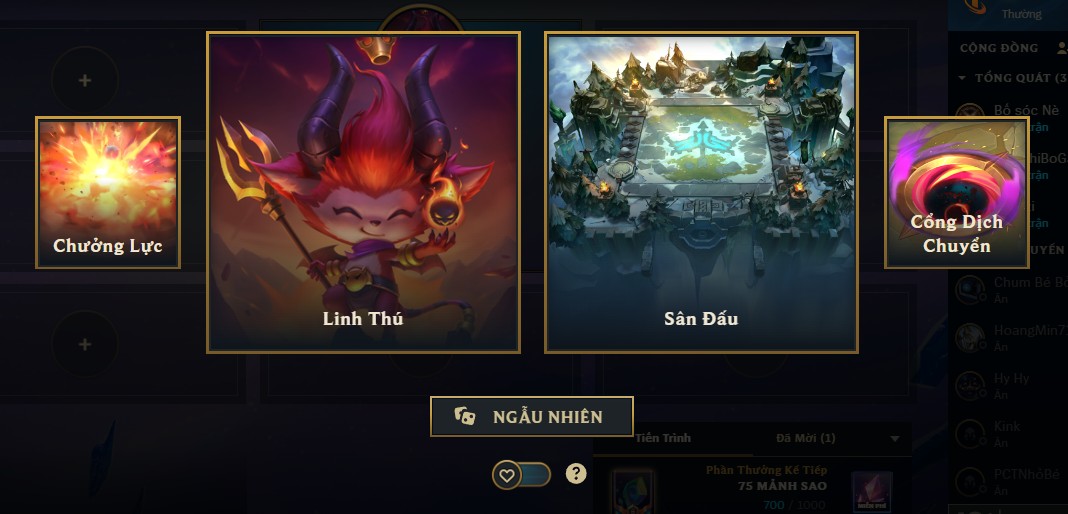The width and height of the screenshot is (1068, 514).
Task: Select the Linh Thú little legend card
Action: (363, 193)
